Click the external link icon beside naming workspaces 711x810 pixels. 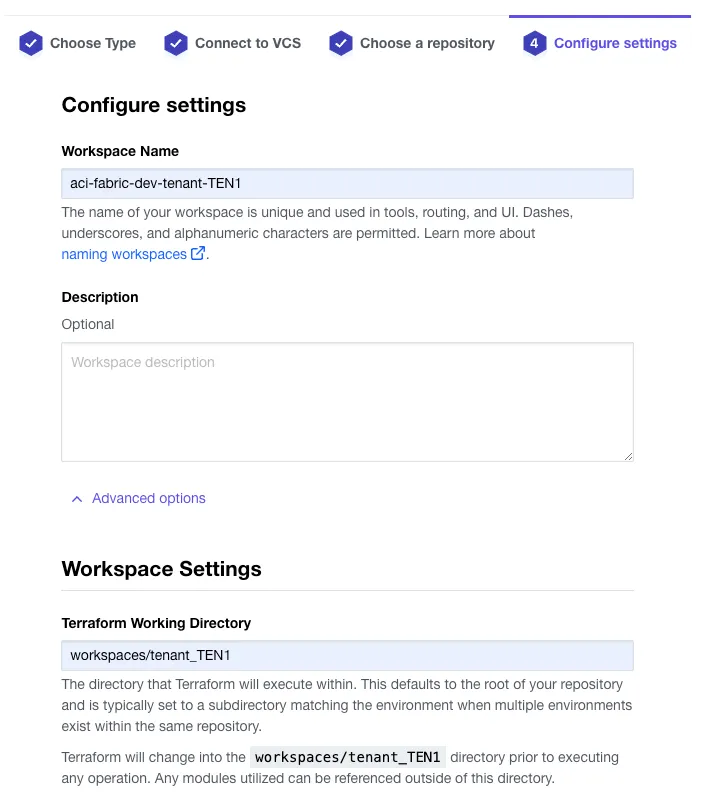pos(198,254)
